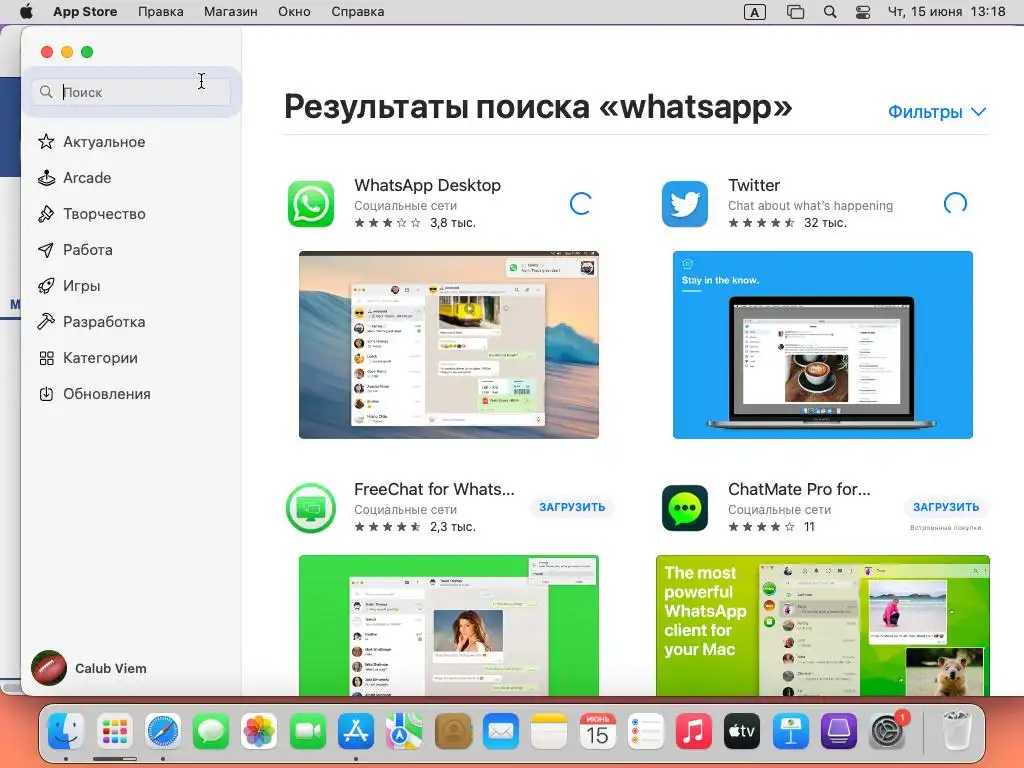Expand the Фильтры dropdown

click(x=936, y=112)
